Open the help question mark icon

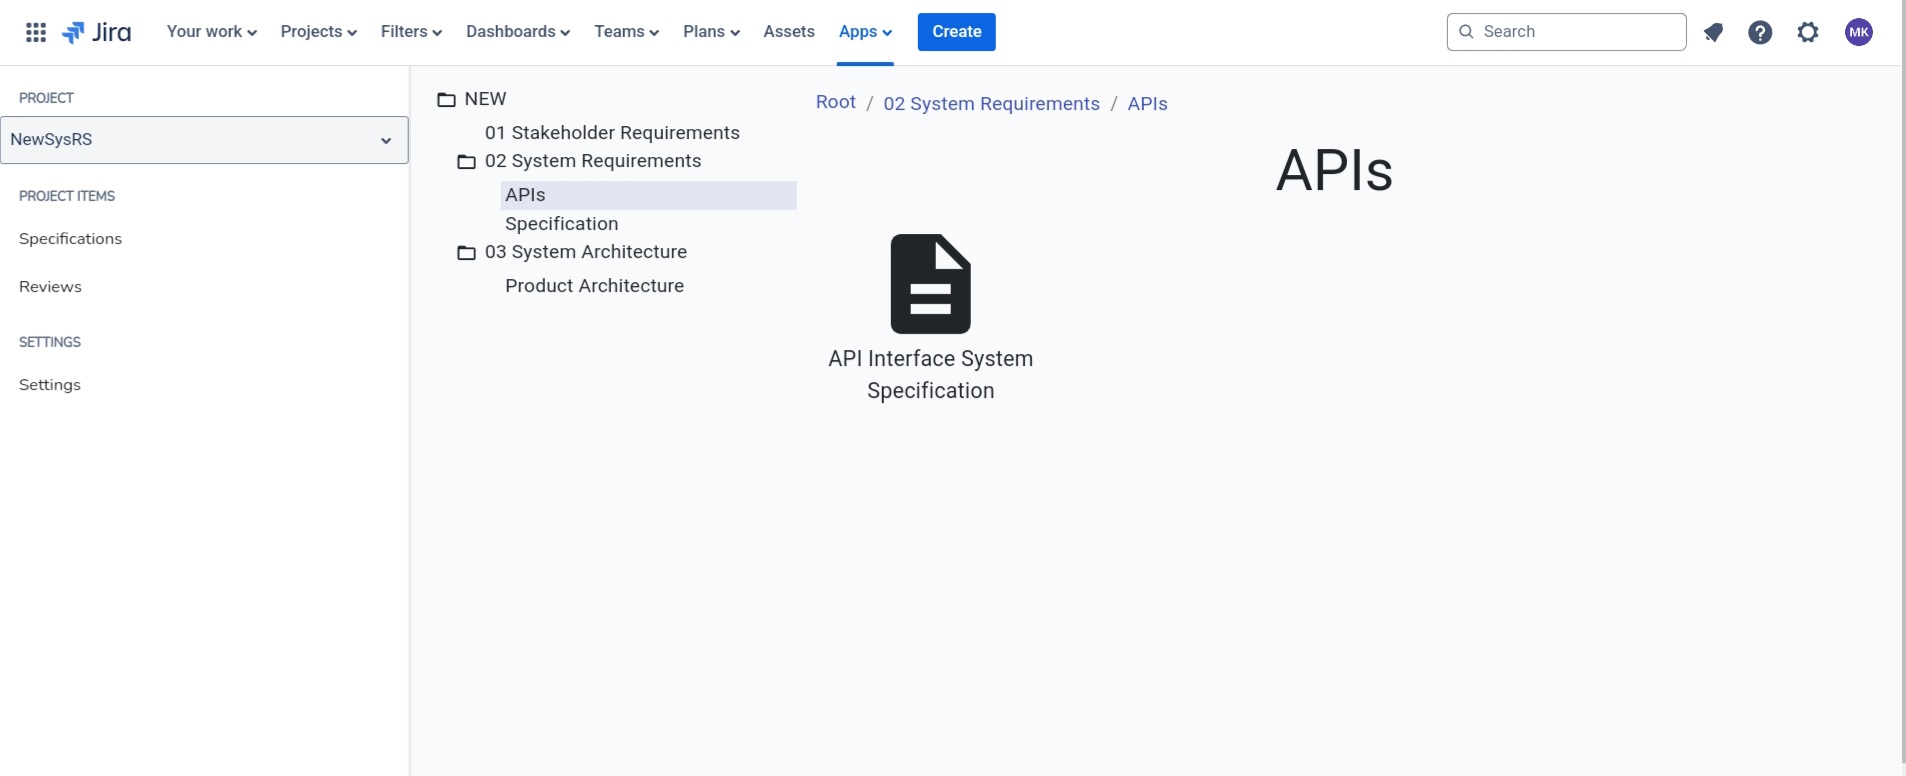click(1760, 32)
